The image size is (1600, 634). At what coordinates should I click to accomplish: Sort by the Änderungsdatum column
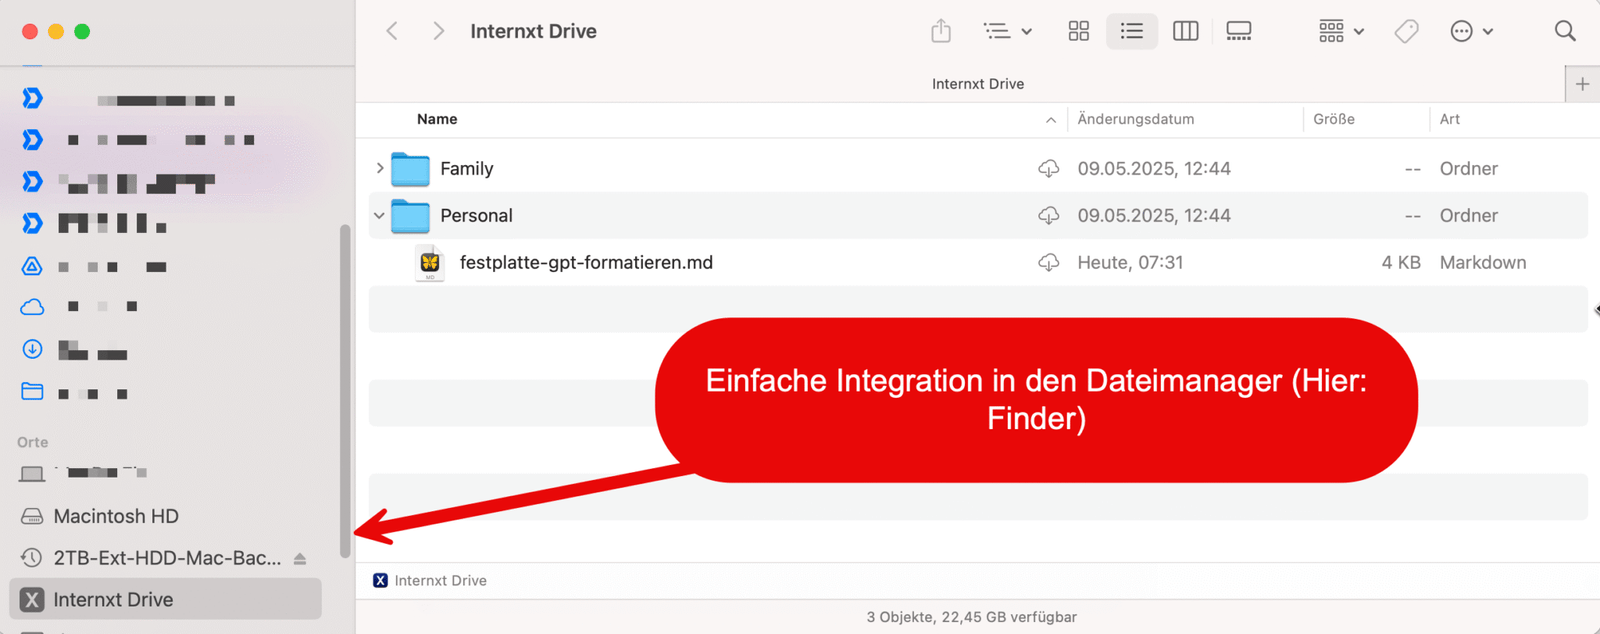(1136, 119)
